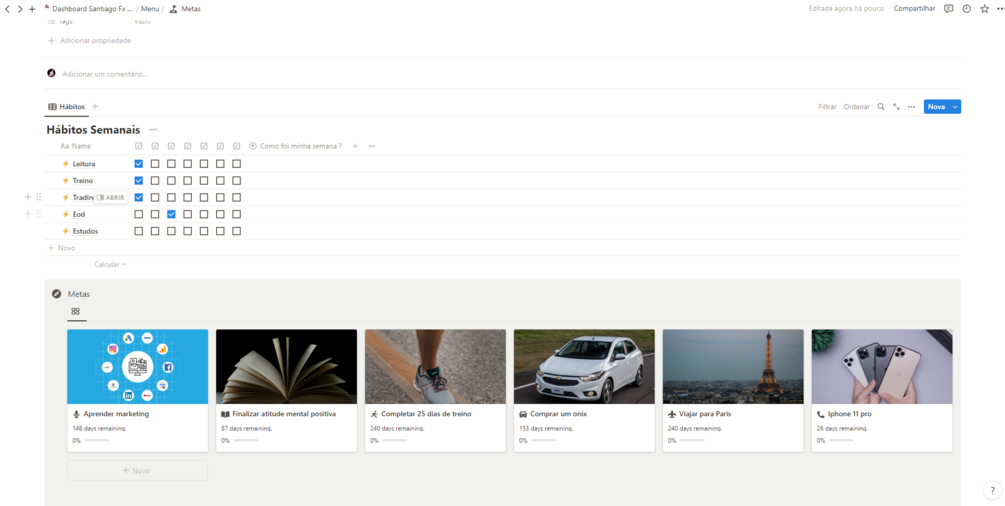This screenshot has width=1005, height=506.
Task: Click the blue Nova button
Action: [x=936, y=106]
